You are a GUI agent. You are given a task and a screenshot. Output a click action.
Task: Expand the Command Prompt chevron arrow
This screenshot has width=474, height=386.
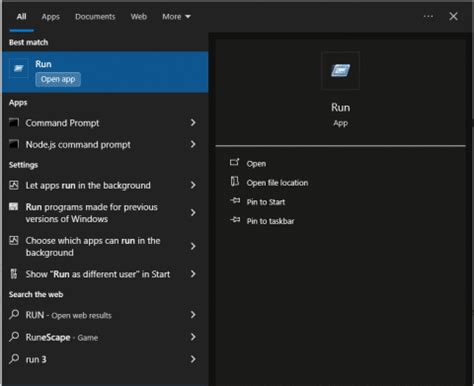193,123
